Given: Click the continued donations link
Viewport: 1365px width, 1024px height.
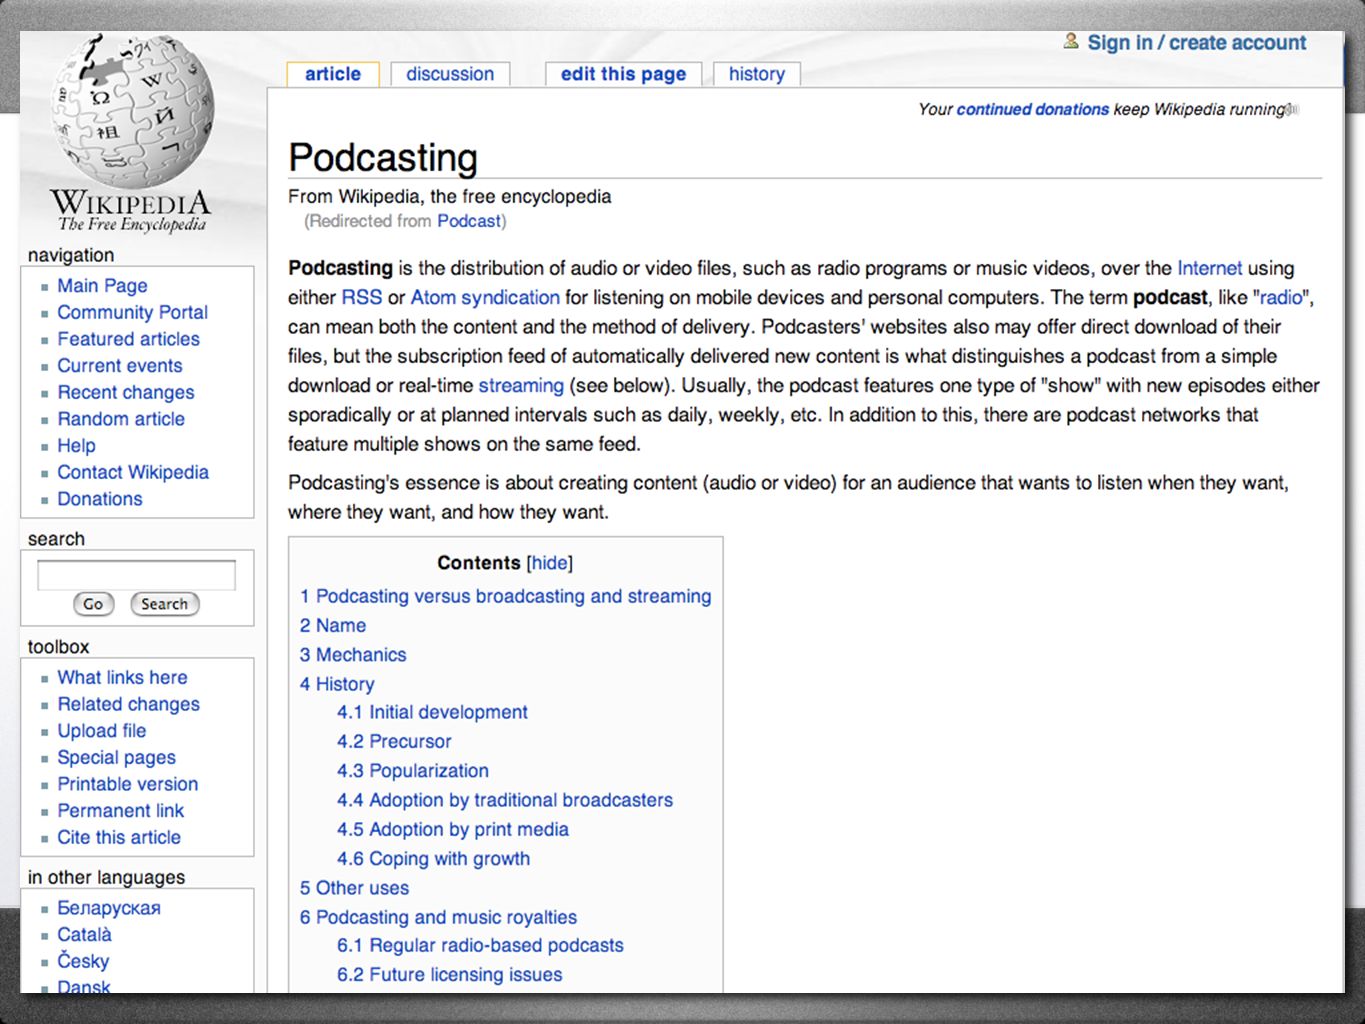Looking at the screenshot, I should (x=1033, y=109).
